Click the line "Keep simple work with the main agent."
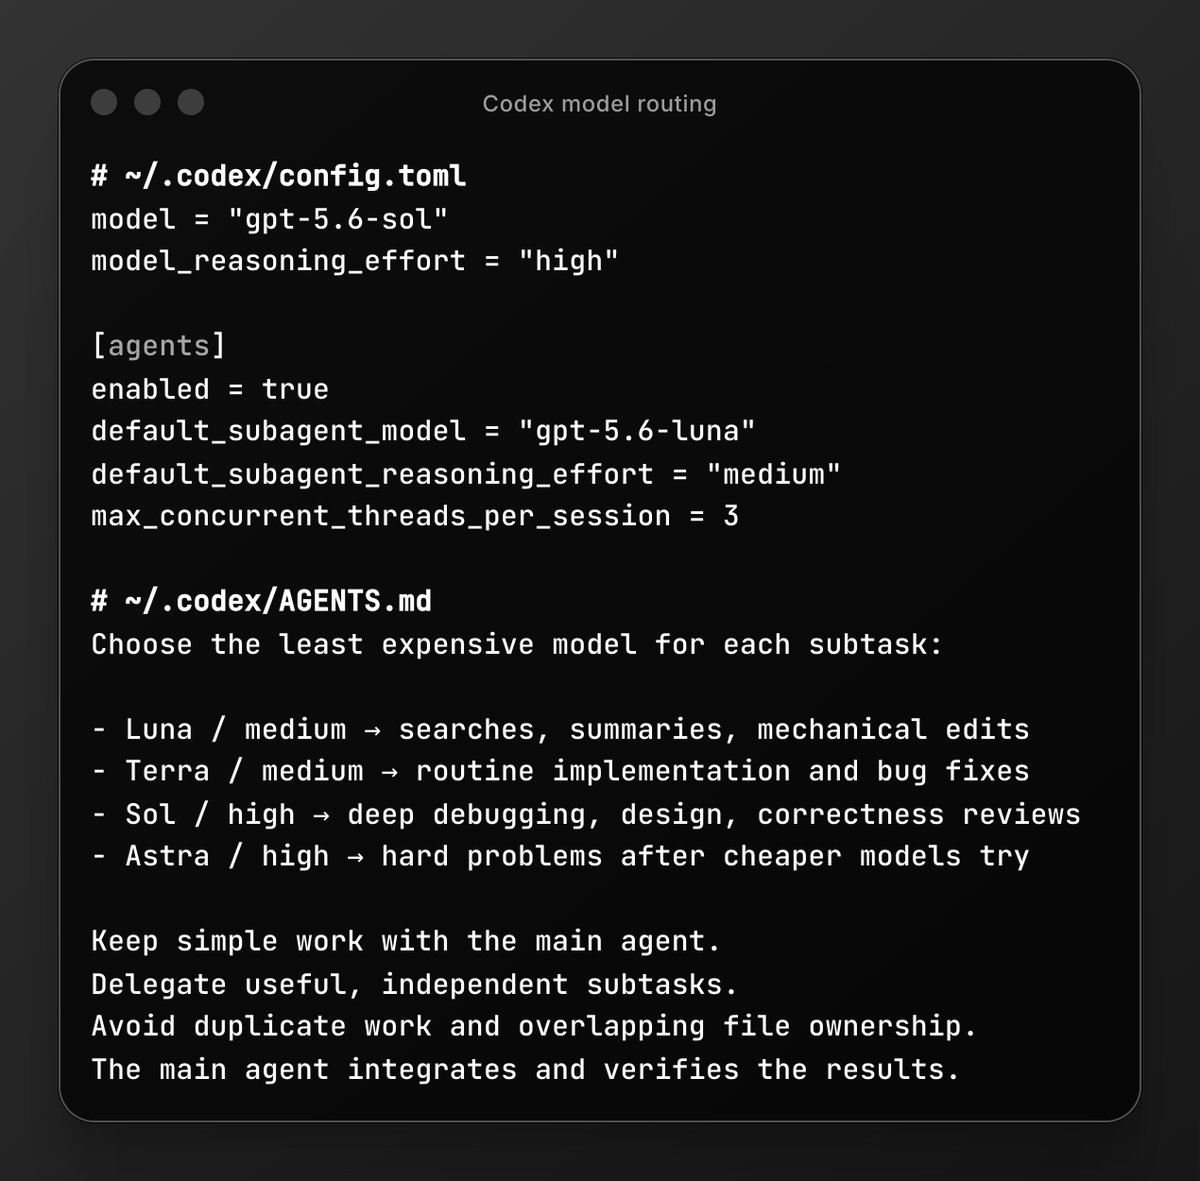This screenshot has height=1181, width=1200. (x=405, y=941)
